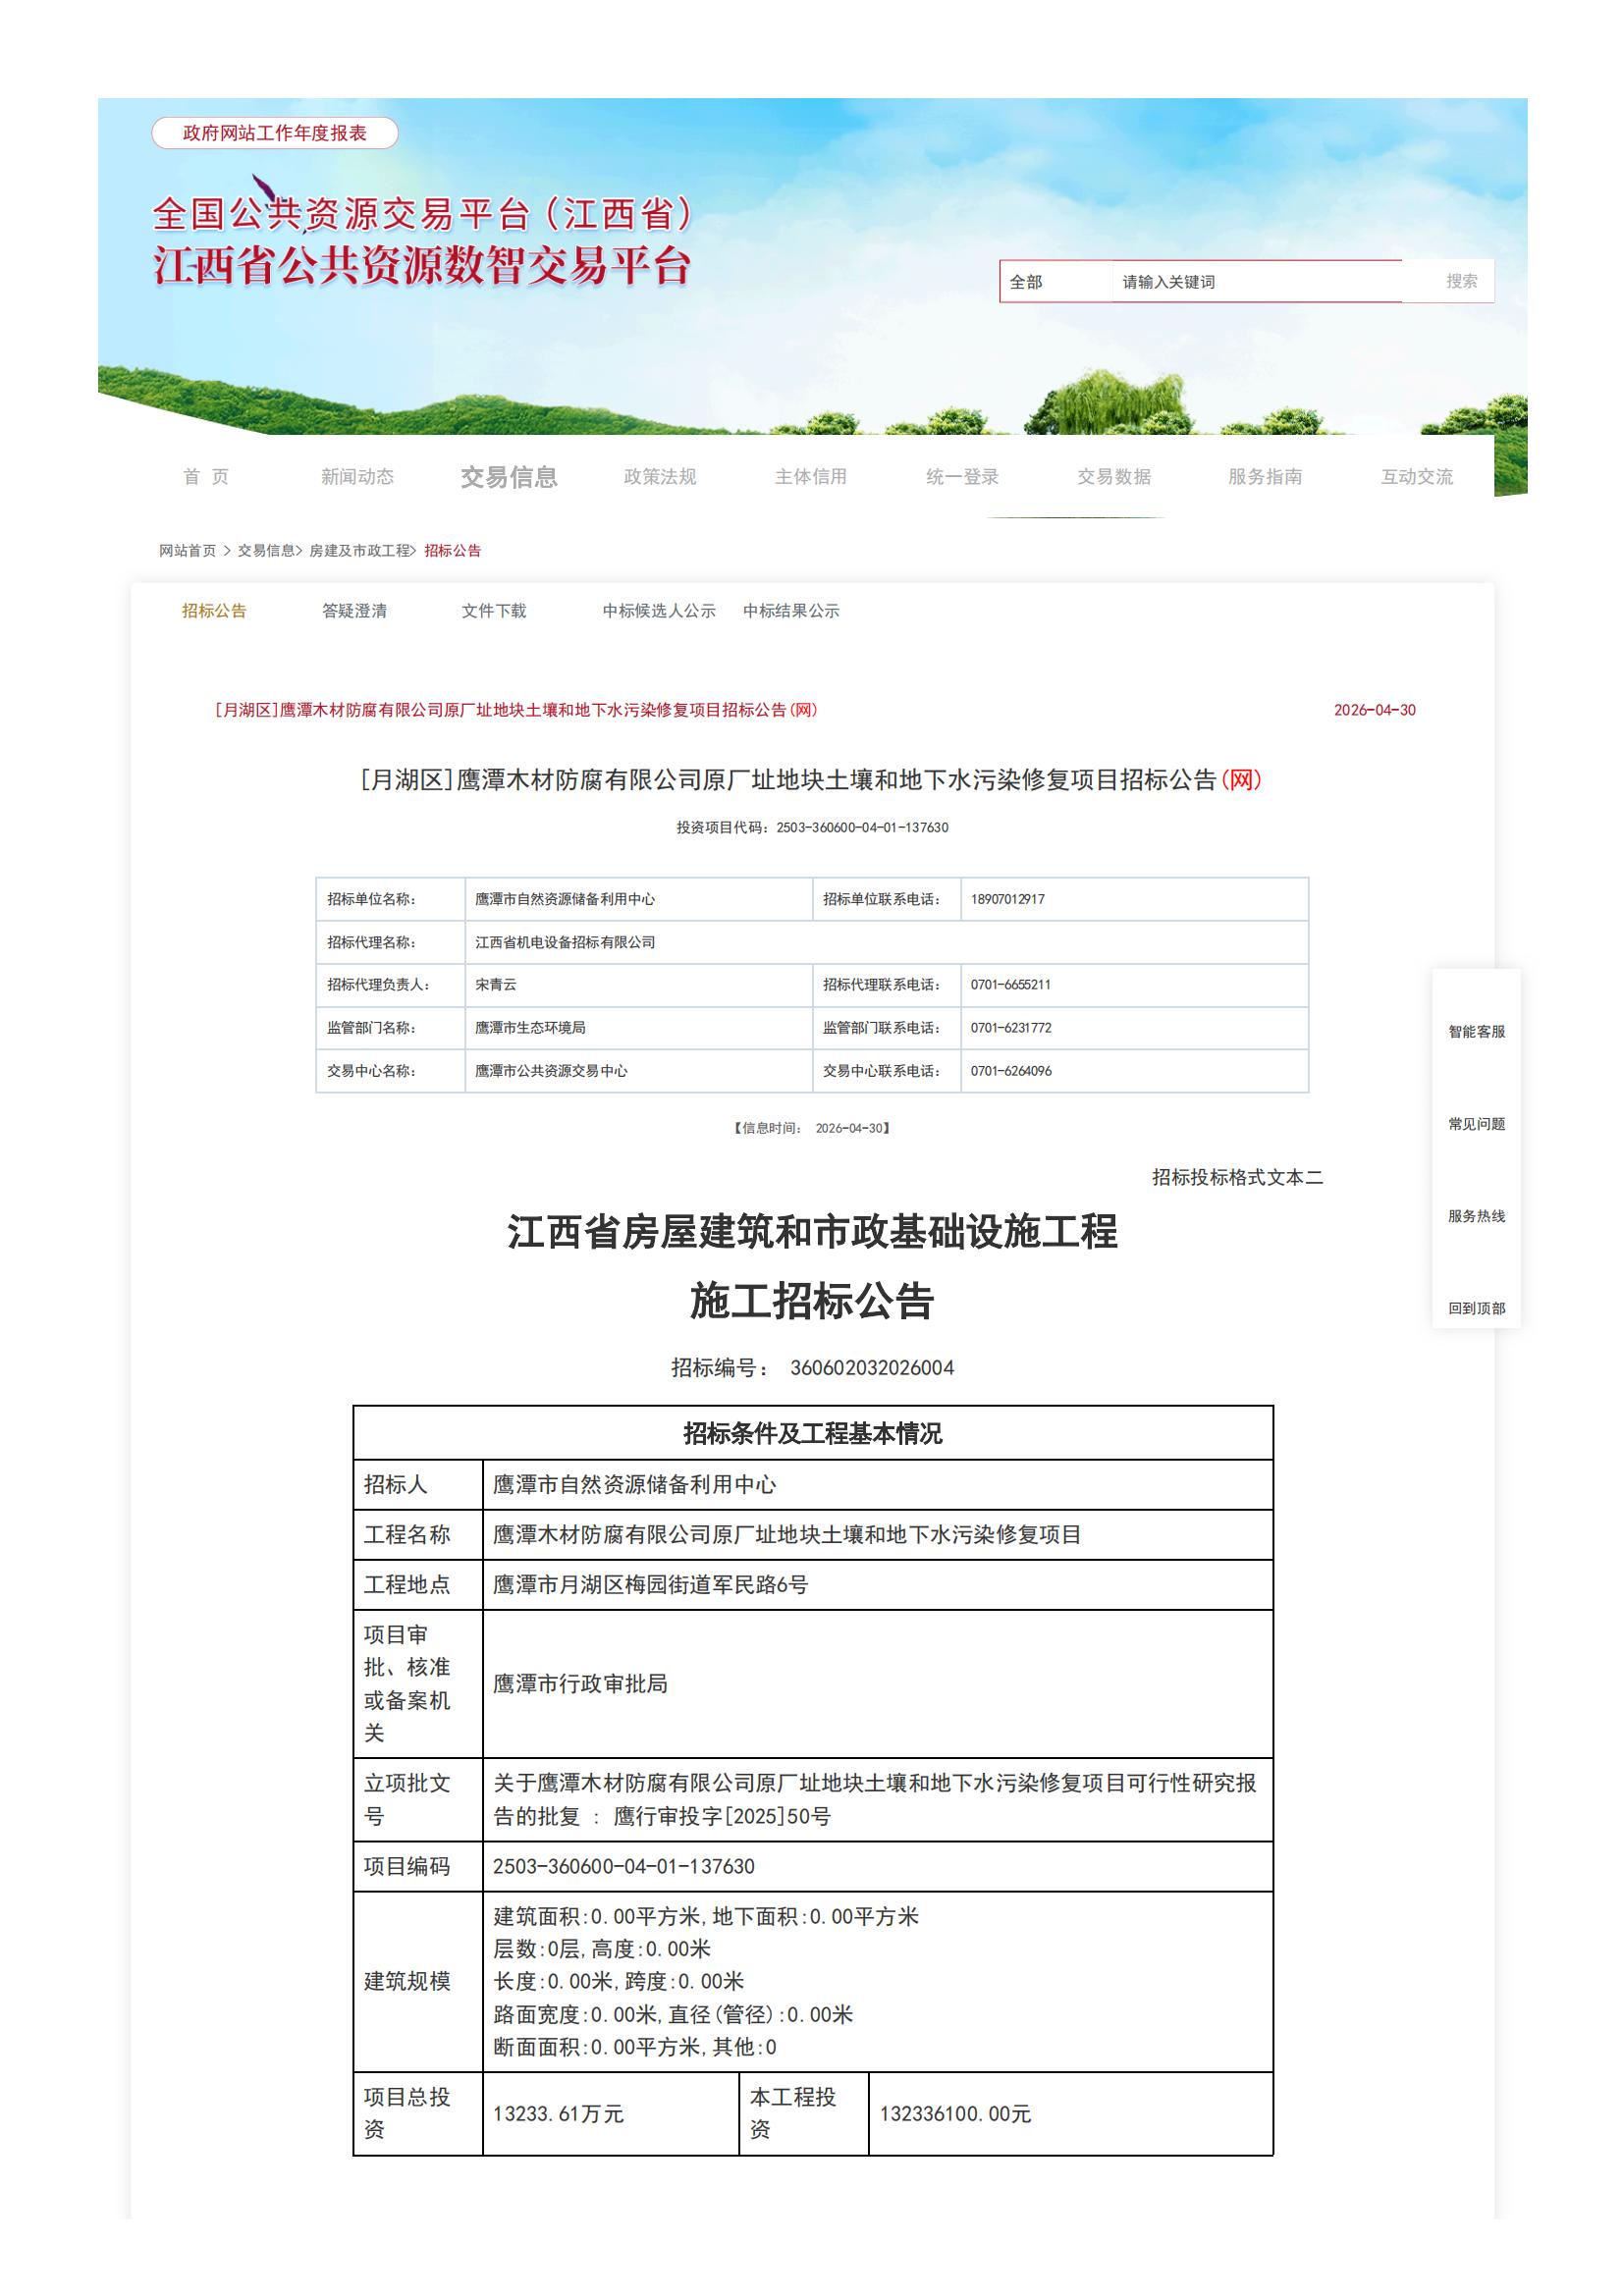Open 常见问题 in side panel

click(1476, 1124)
